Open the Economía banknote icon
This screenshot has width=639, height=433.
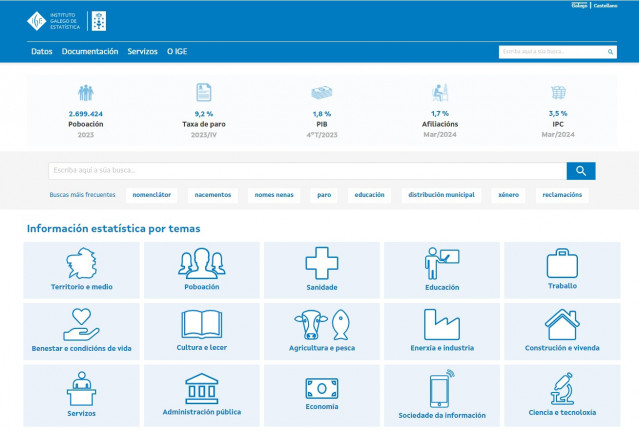(322, 388)
